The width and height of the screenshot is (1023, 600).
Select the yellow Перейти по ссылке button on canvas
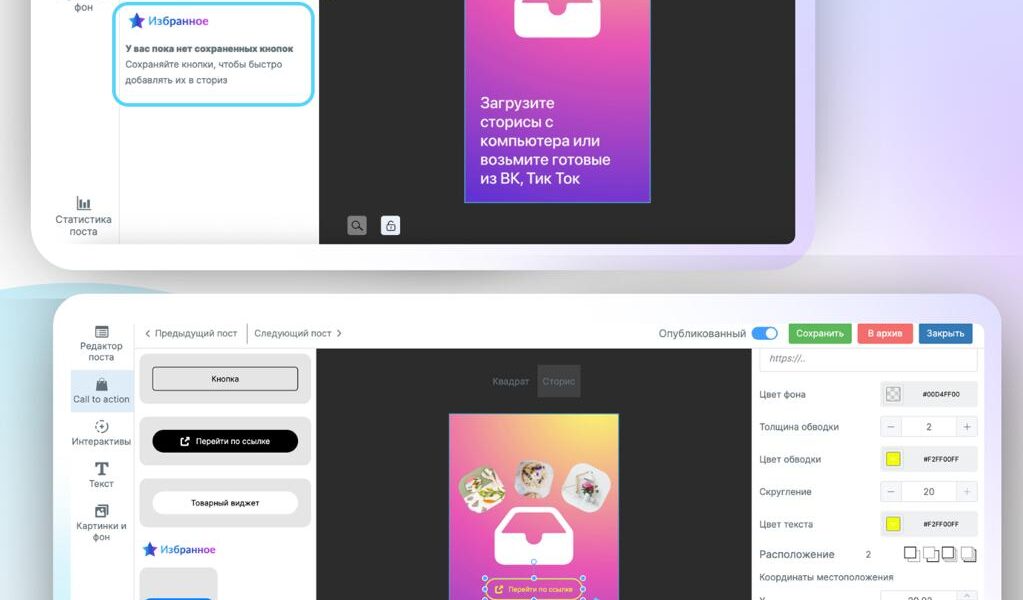point(534,589)
